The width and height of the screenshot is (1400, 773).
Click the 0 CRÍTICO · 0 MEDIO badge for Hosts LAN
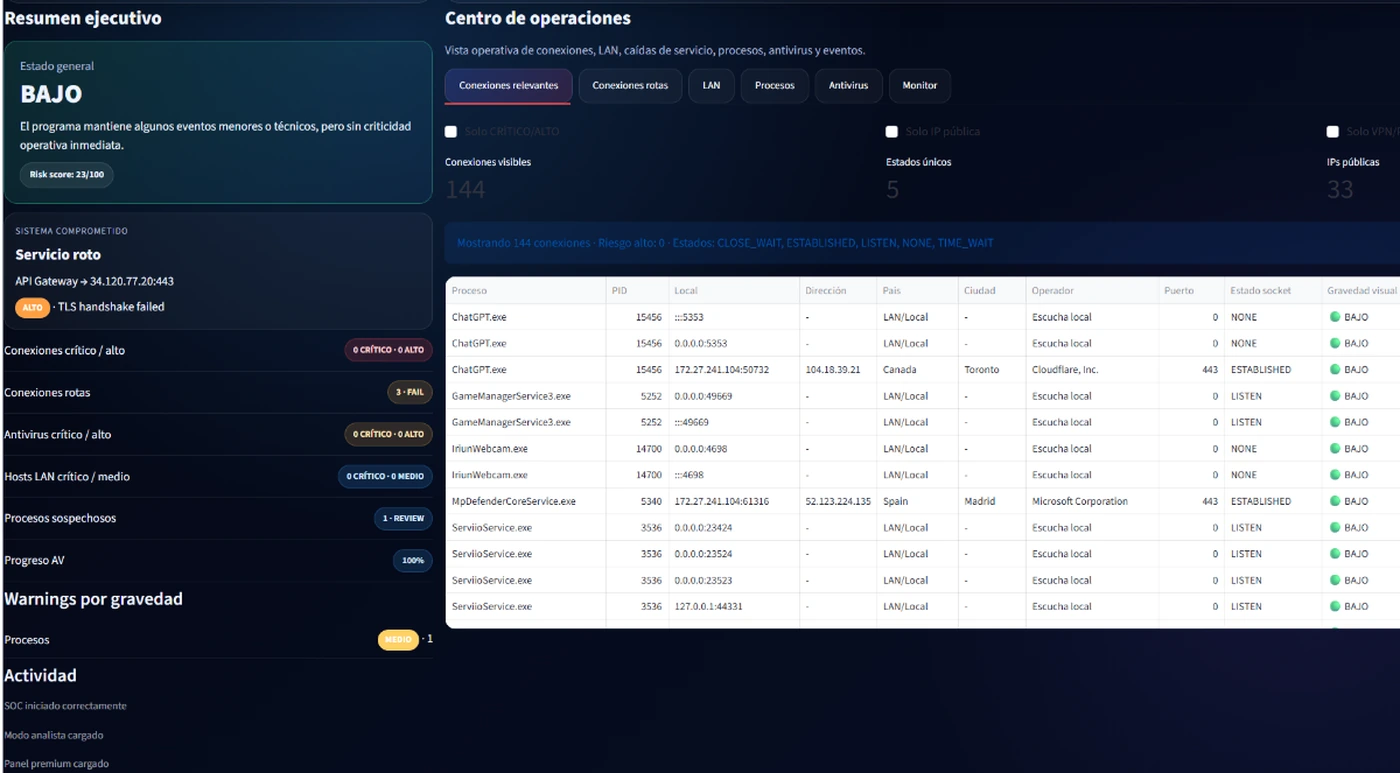pyautogui.click(x=385, y=476)
